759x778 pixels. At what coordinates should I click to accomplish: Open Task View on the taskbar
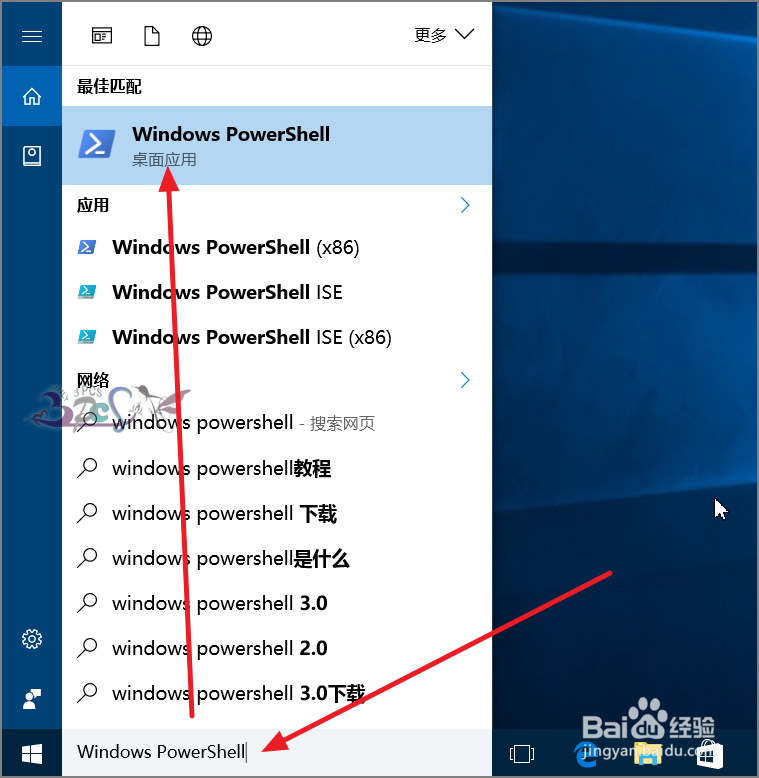521,754
